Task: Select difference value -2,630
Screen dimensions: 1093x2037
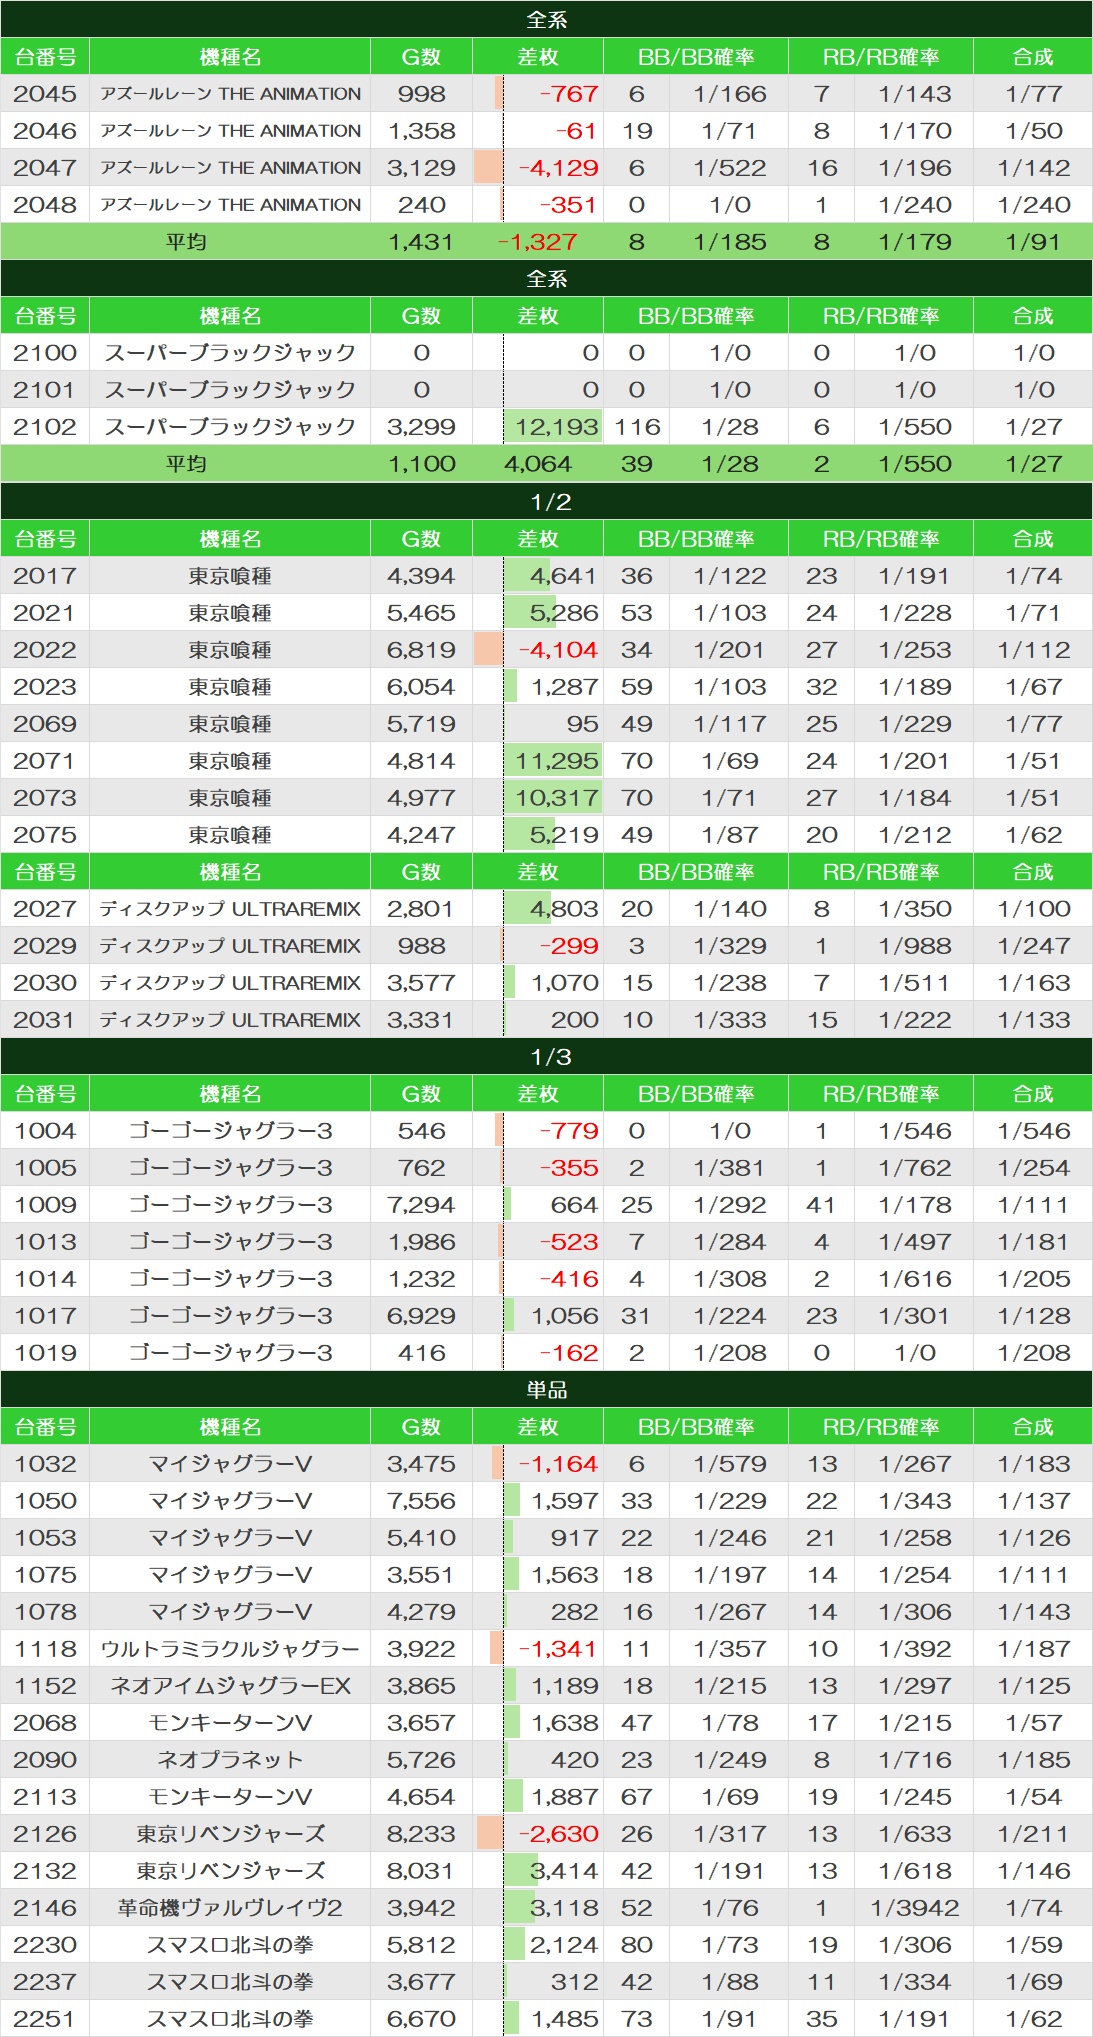Action: click(x=558, y=1834)
